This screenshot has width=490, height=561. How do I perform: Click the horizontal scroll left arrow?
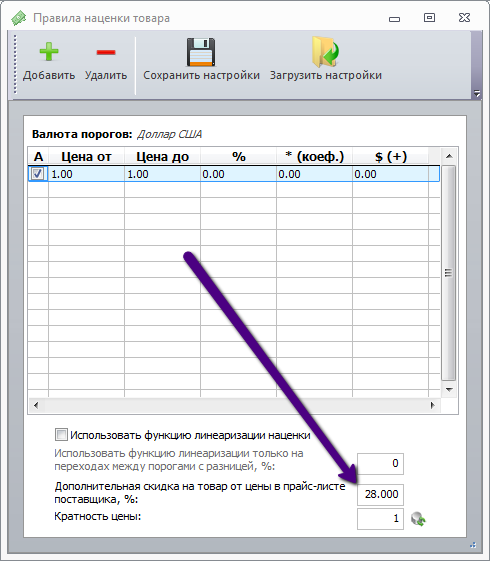36,405
